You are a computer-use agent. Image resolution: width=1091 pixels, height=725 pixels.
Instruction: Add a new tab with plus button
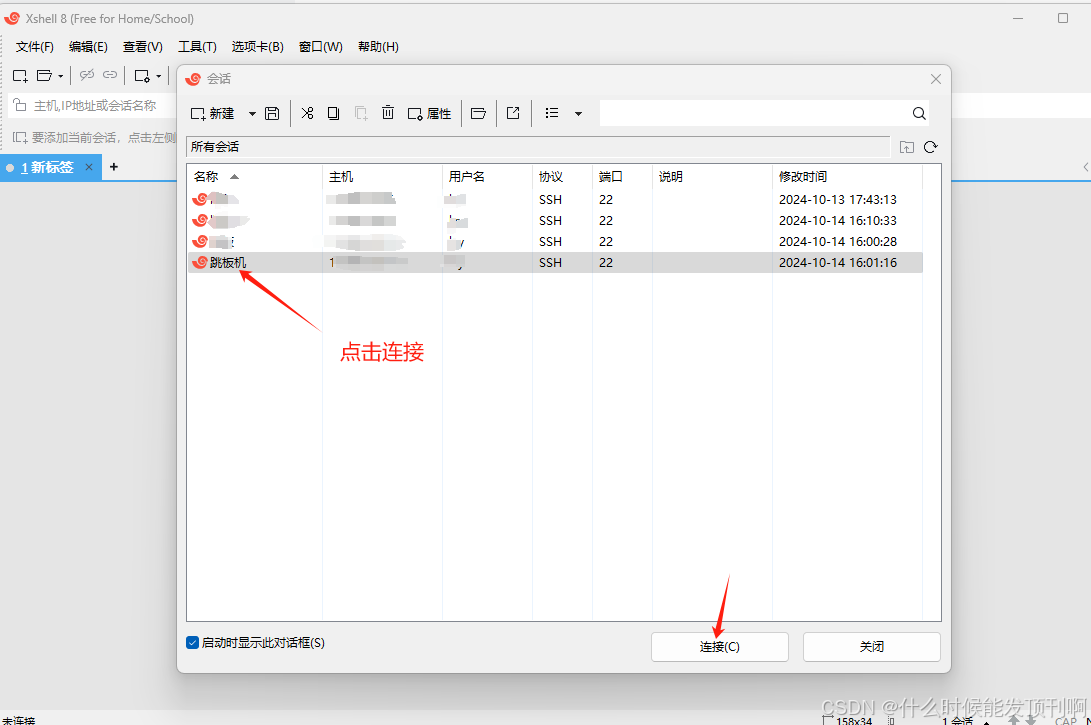(114, 167)
